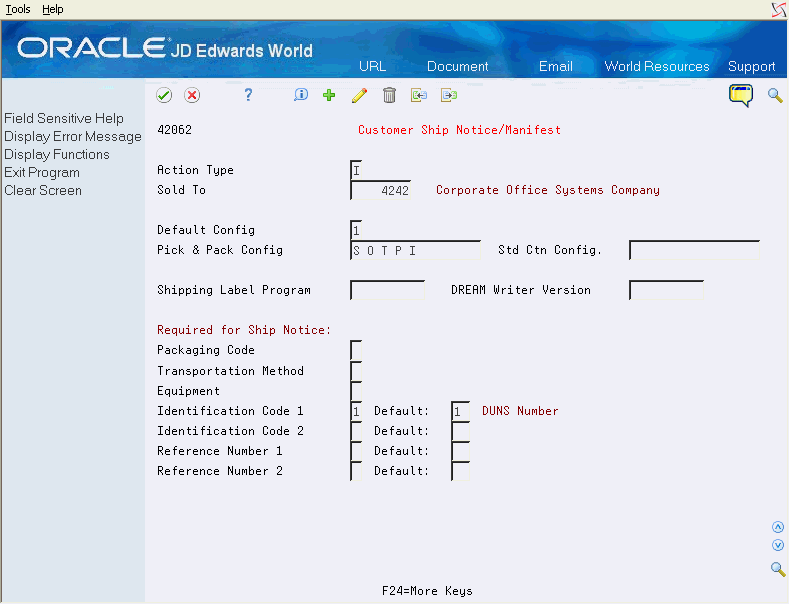Click the pencil Change icon
This screenshot has width=789, height=604.
click(359, 95)
